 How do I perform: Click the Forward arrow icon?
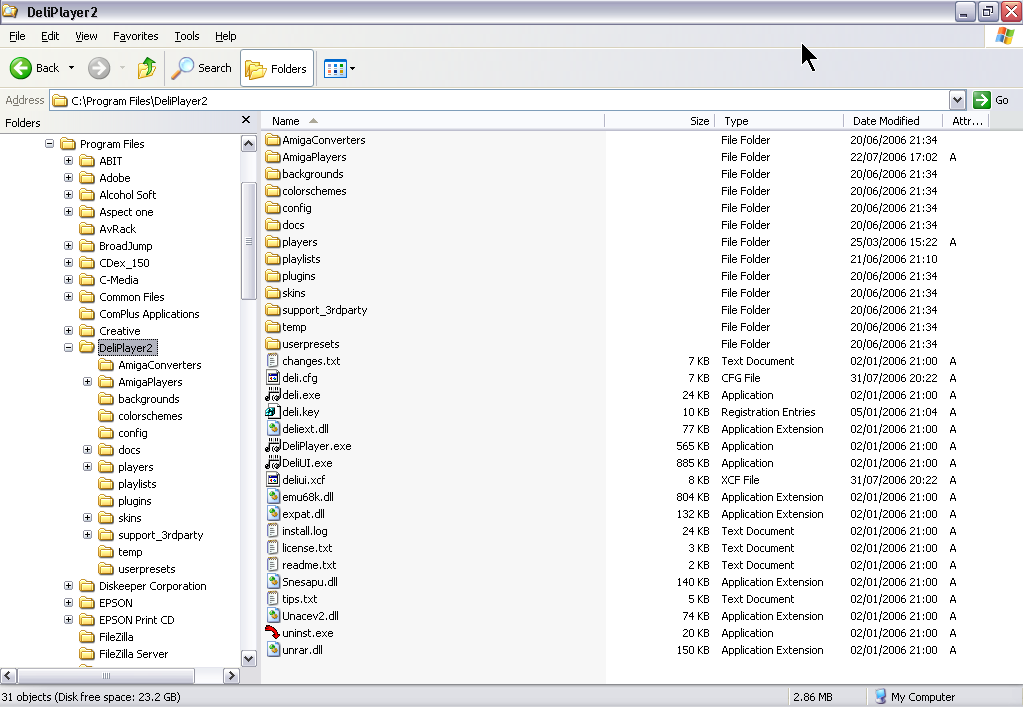coord(99,68)
